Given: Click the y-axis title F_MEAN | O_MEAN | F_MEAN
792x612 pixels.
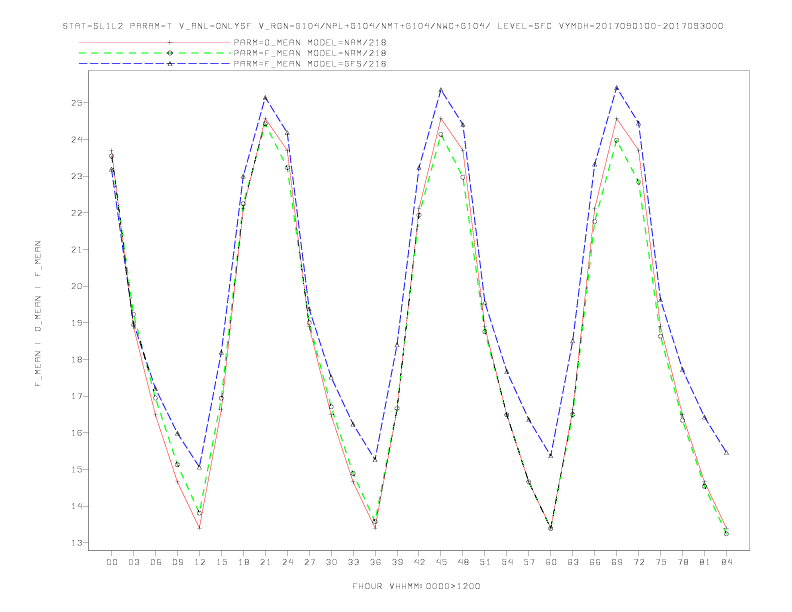Looking at the screenshot, I should point(38,314).
